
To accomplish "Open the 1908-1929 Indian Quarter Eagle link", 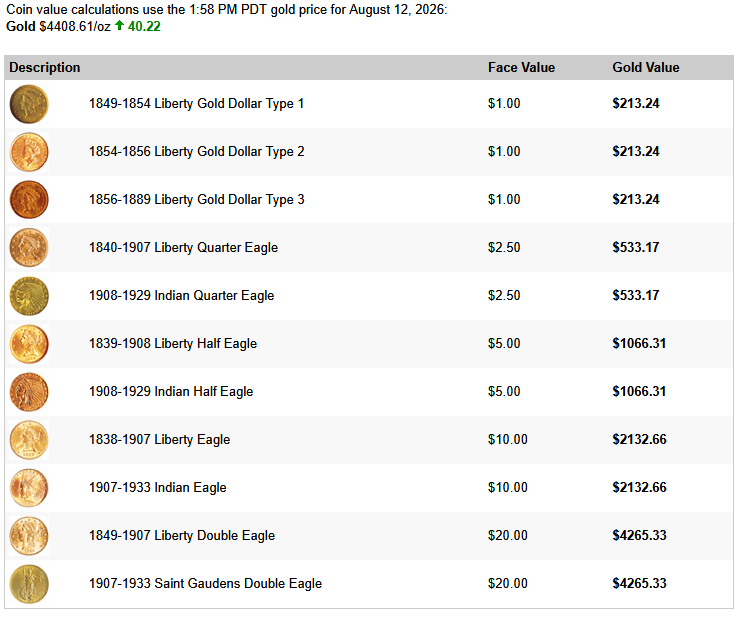I will [x=182, y=296].
